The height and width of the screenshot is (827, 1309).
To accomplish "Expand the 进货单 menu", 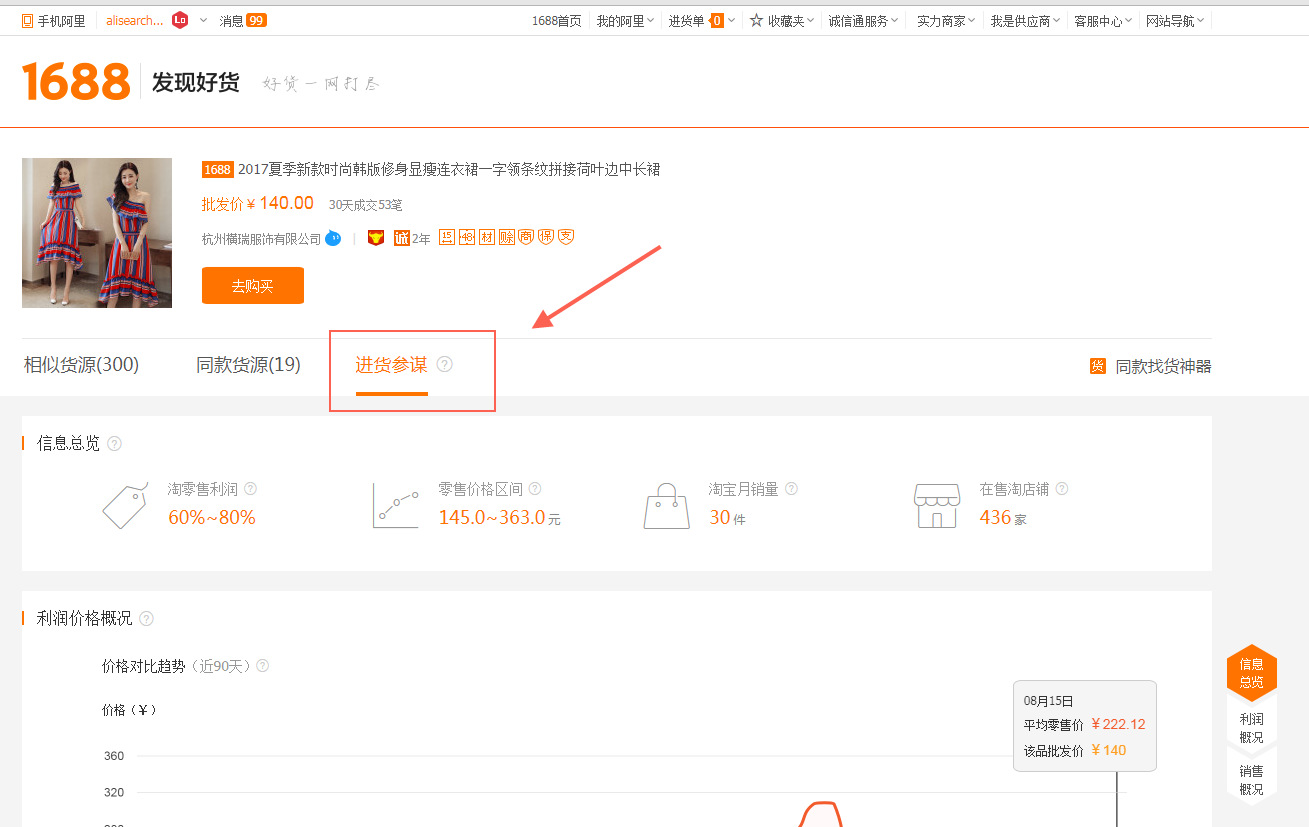I will coord(702,20).
